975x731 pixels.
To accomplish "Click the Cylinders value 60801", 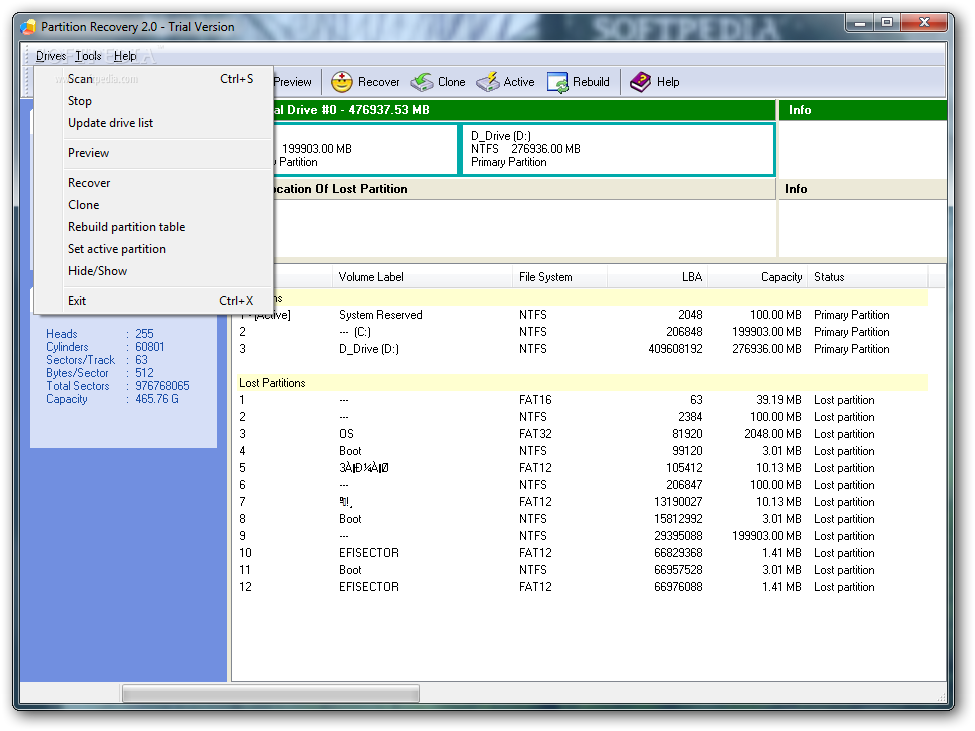I will point(149,347).
